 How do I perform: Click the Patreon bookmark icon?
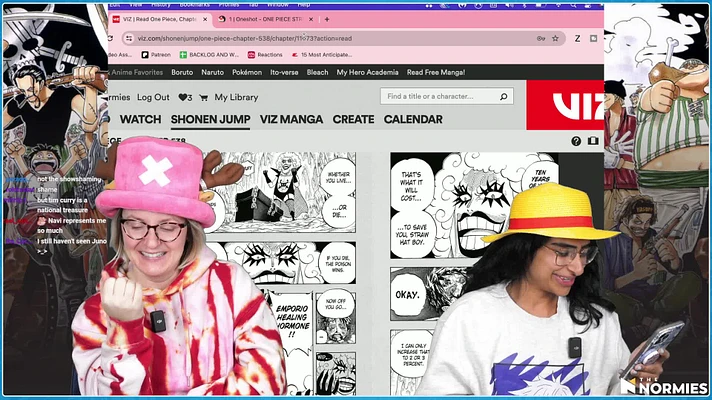(x=145, y=55)
